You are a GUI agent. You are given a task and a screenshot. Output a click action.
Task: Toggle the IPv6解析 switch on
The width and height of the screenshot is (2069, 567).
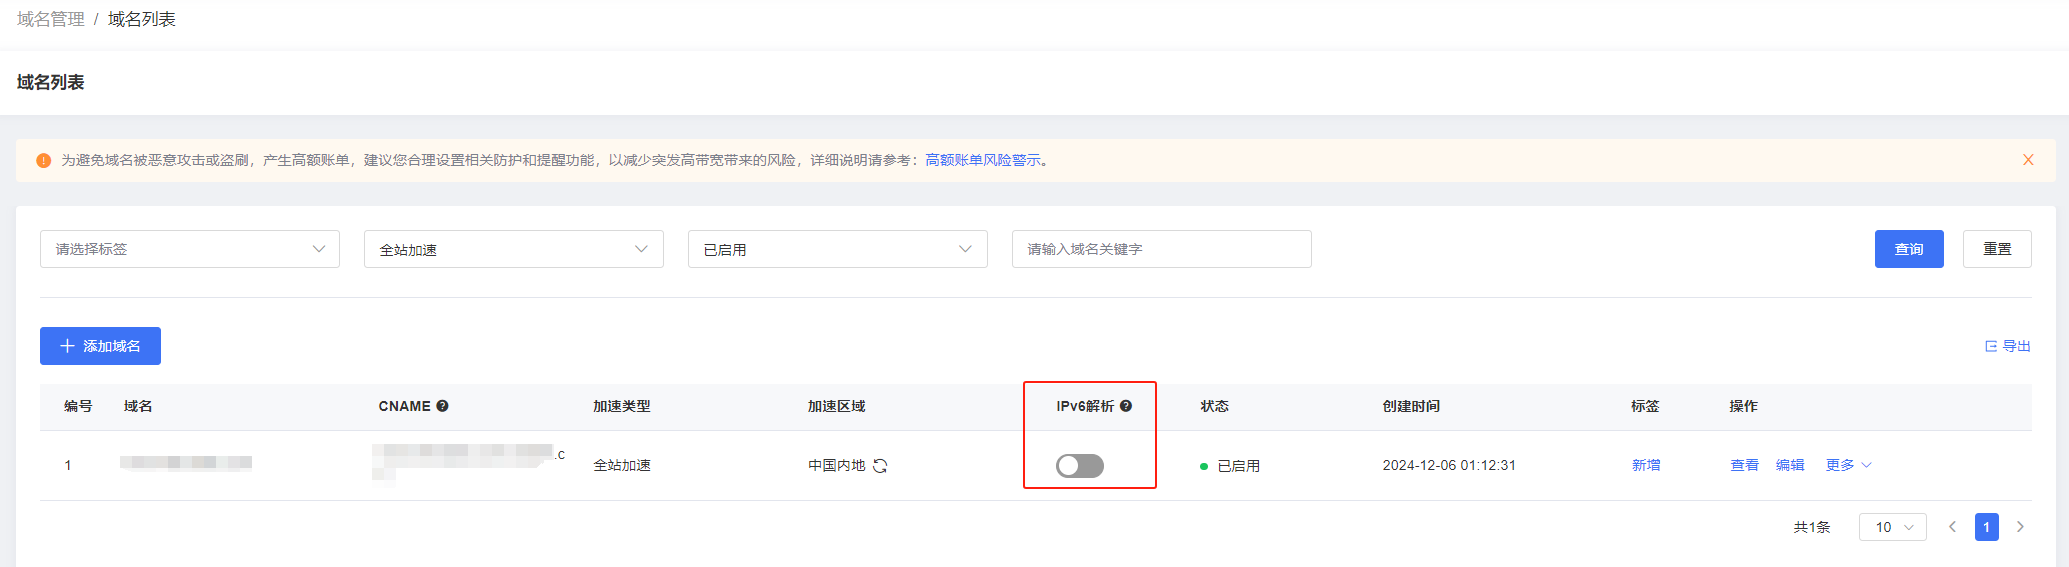point(1080,466)
